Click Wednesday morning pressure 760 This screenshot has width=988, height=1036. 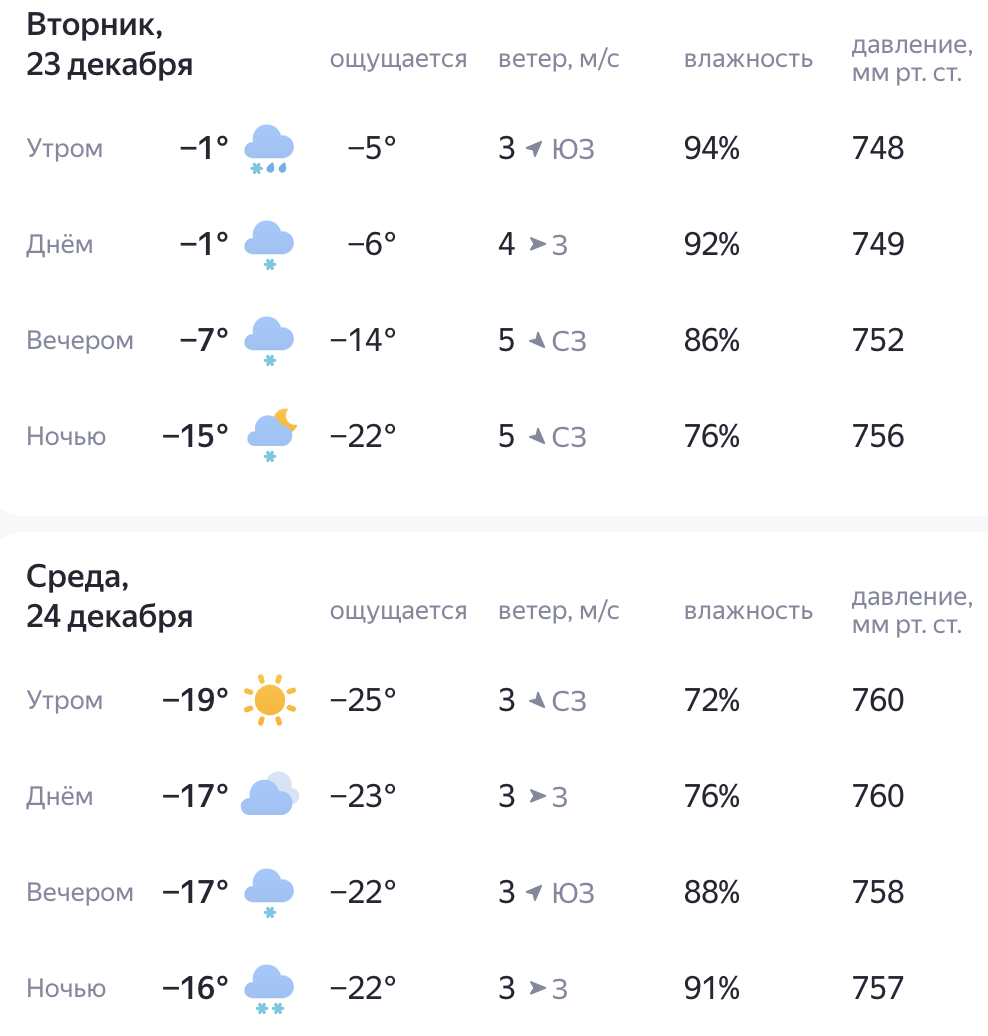tap(878, 700)
